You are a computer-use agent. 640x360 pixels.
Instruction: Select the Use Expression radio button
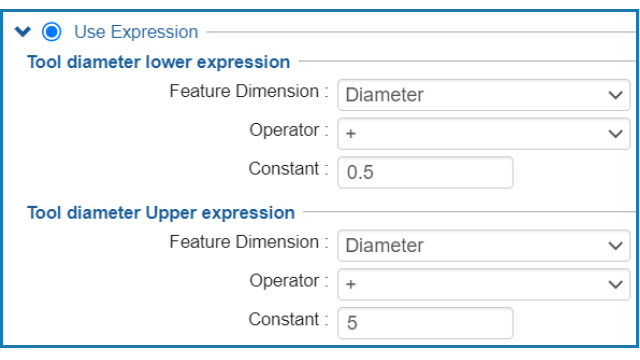point(52,31)
